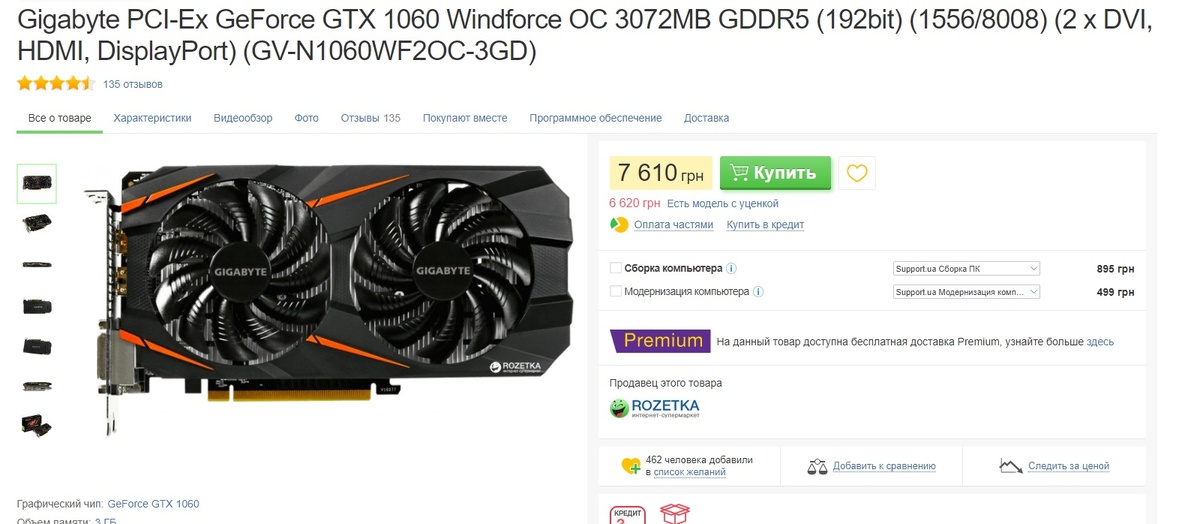Expand the Support.ua Сборка ПК dropdown
The height and width of the screenshot is (524, 1200).
[x=966, y=268]
